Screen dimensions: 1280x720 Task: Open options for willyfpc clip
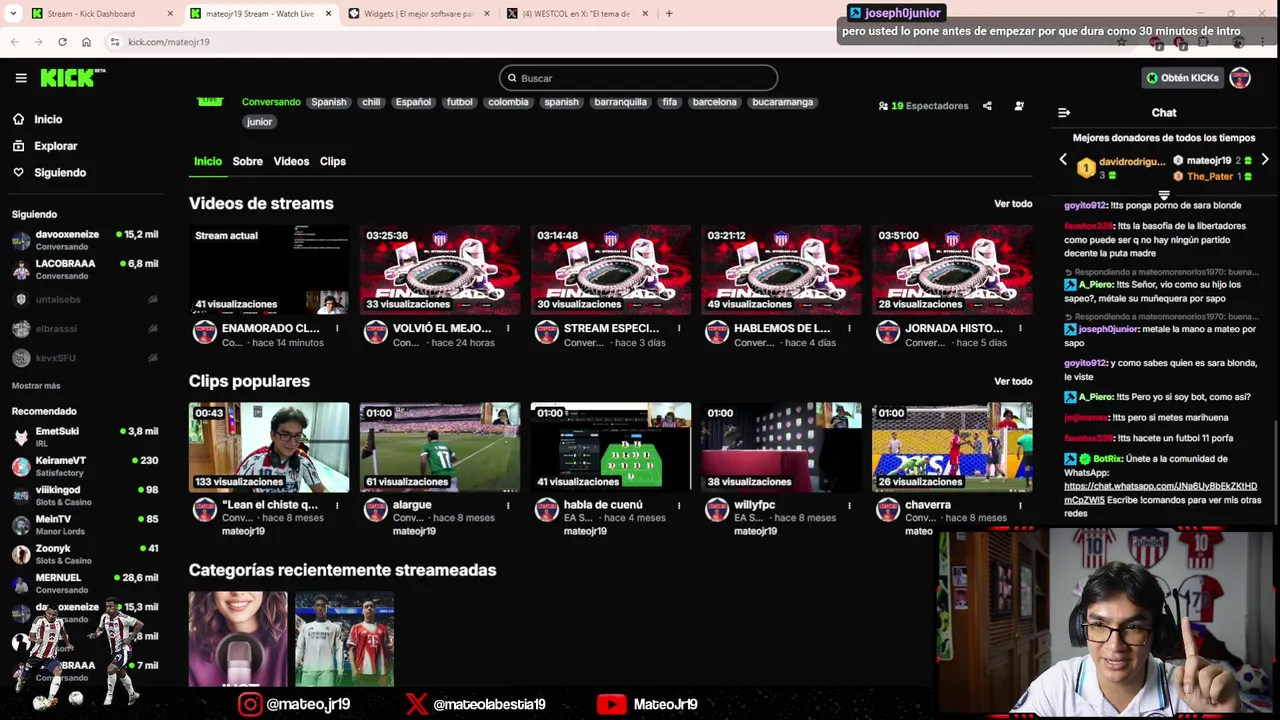[850, 505]
